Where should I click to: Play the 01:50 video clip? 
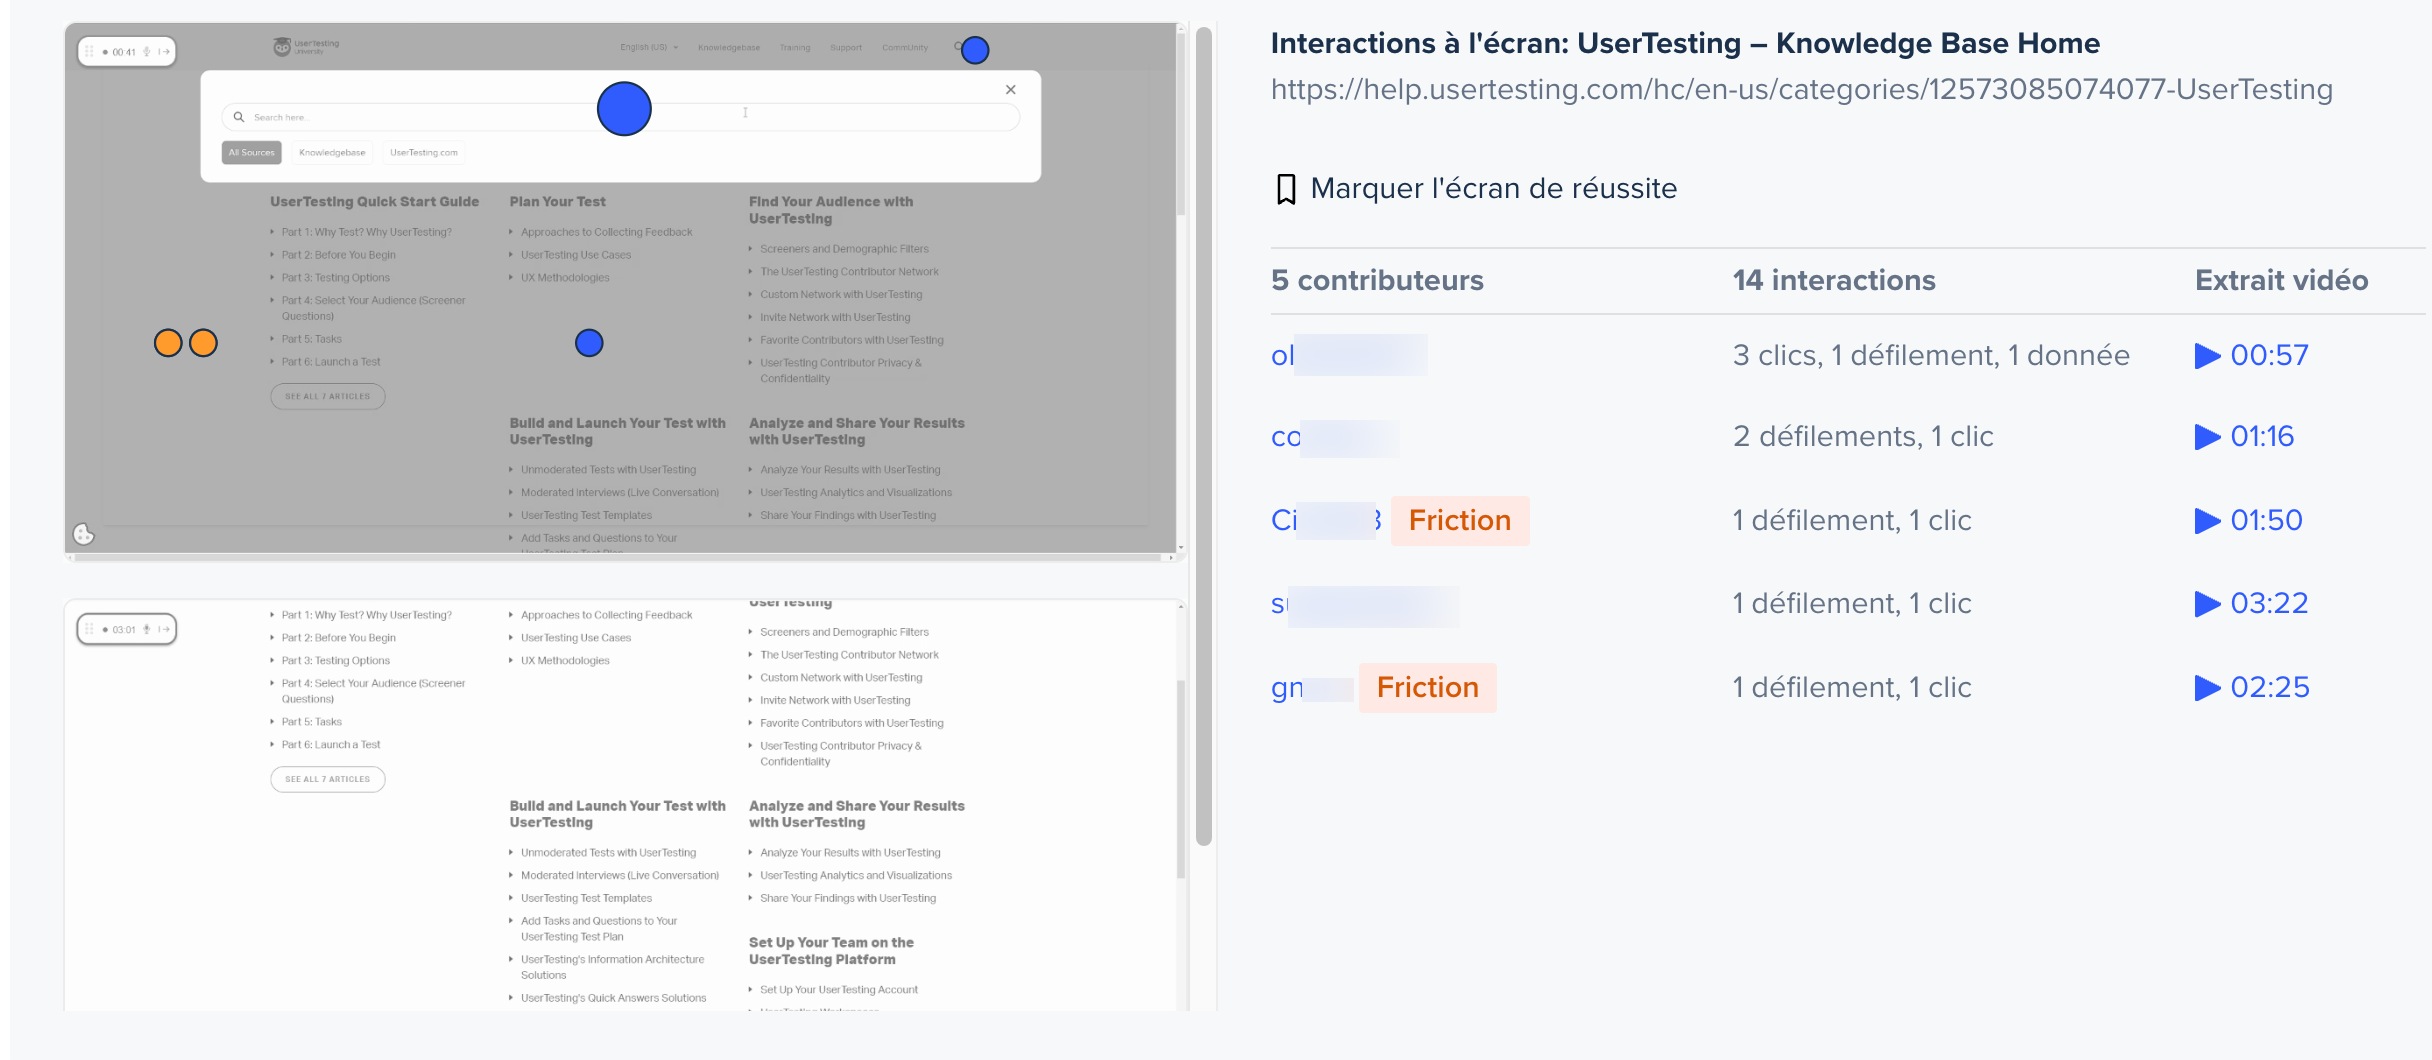tap(2248, 521)
